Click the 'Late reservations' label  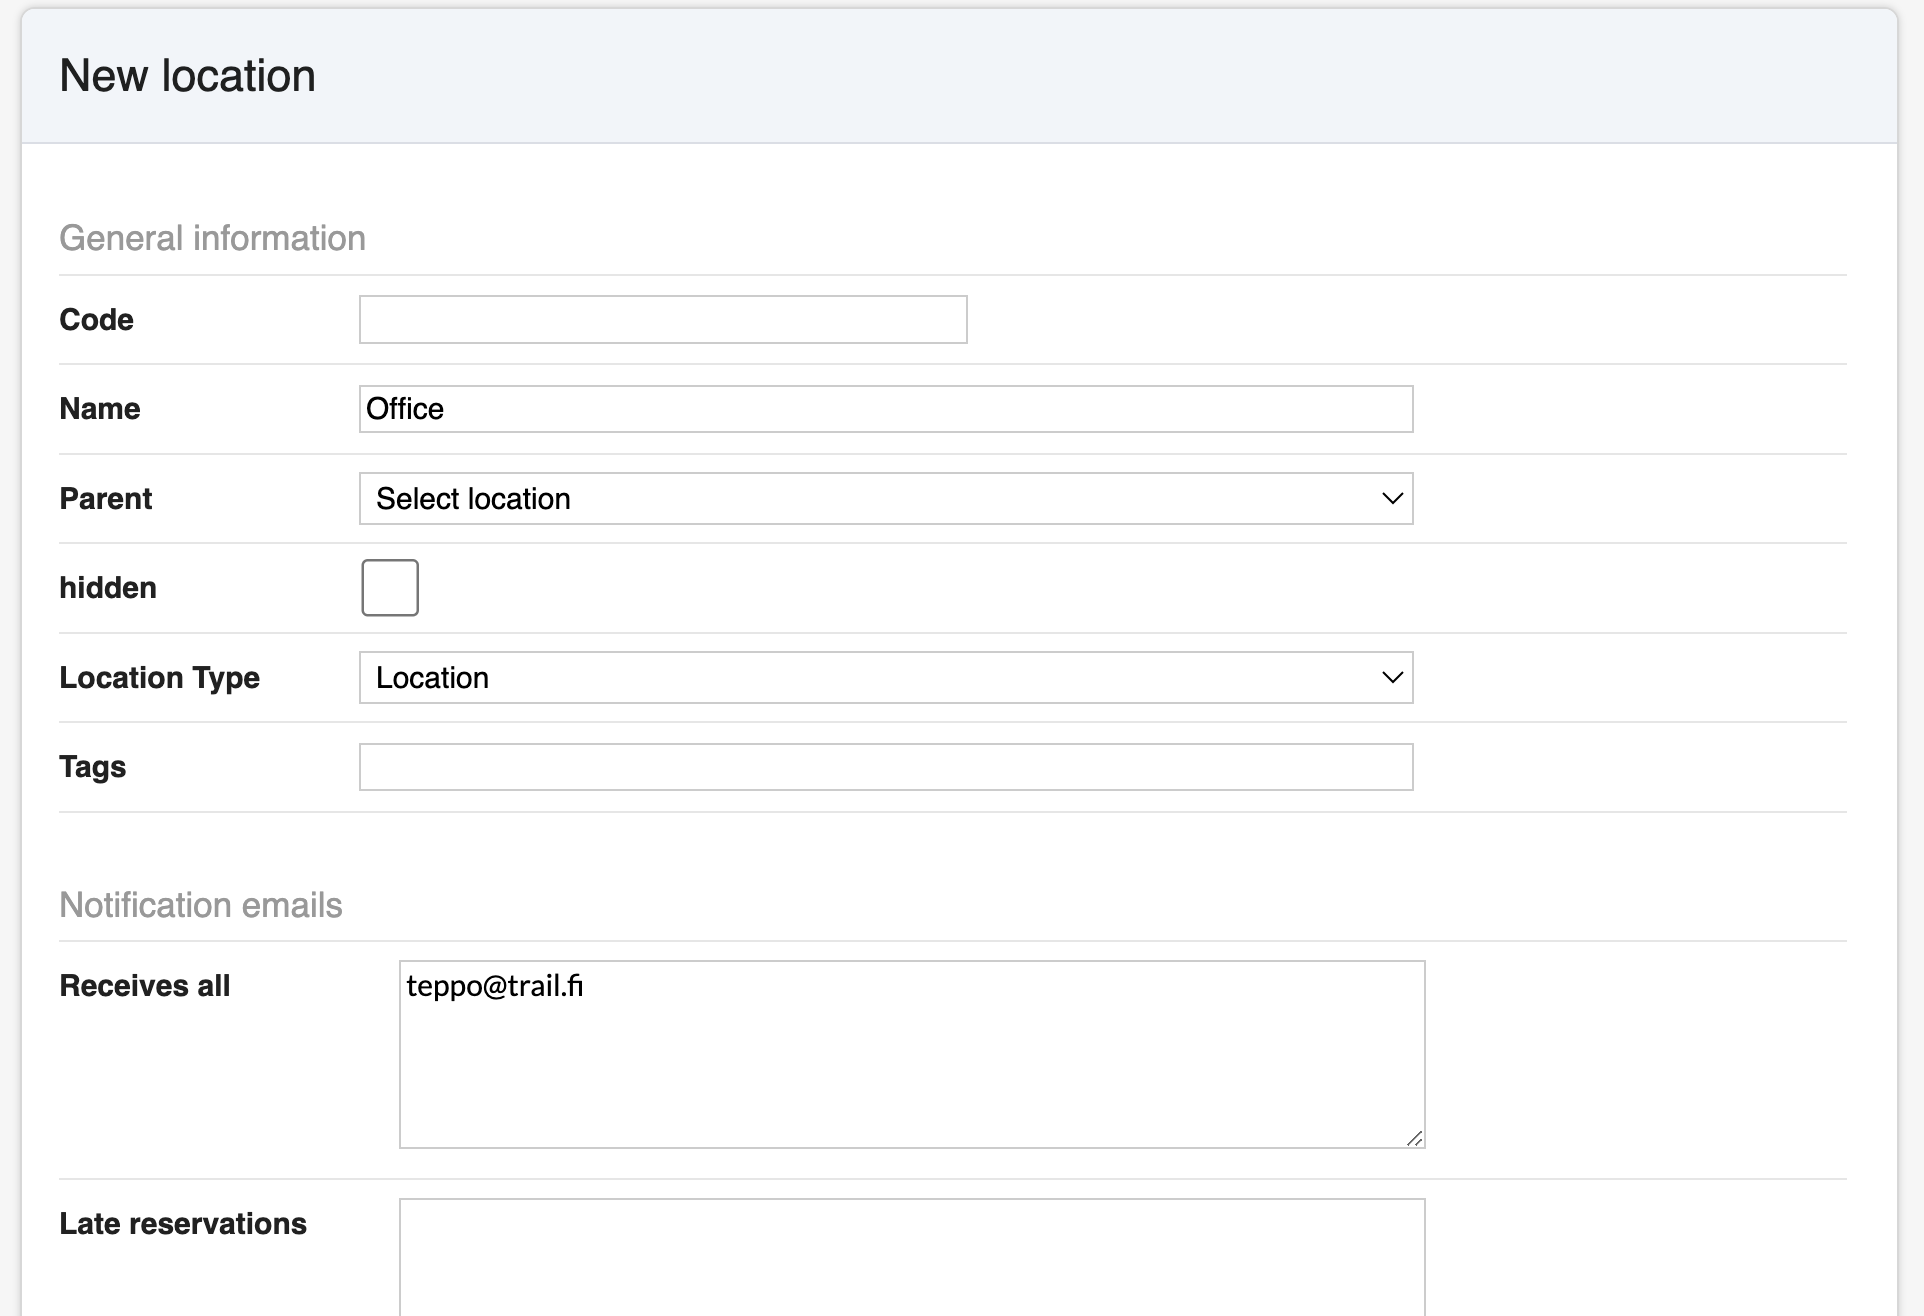(x=183, y=1224)
